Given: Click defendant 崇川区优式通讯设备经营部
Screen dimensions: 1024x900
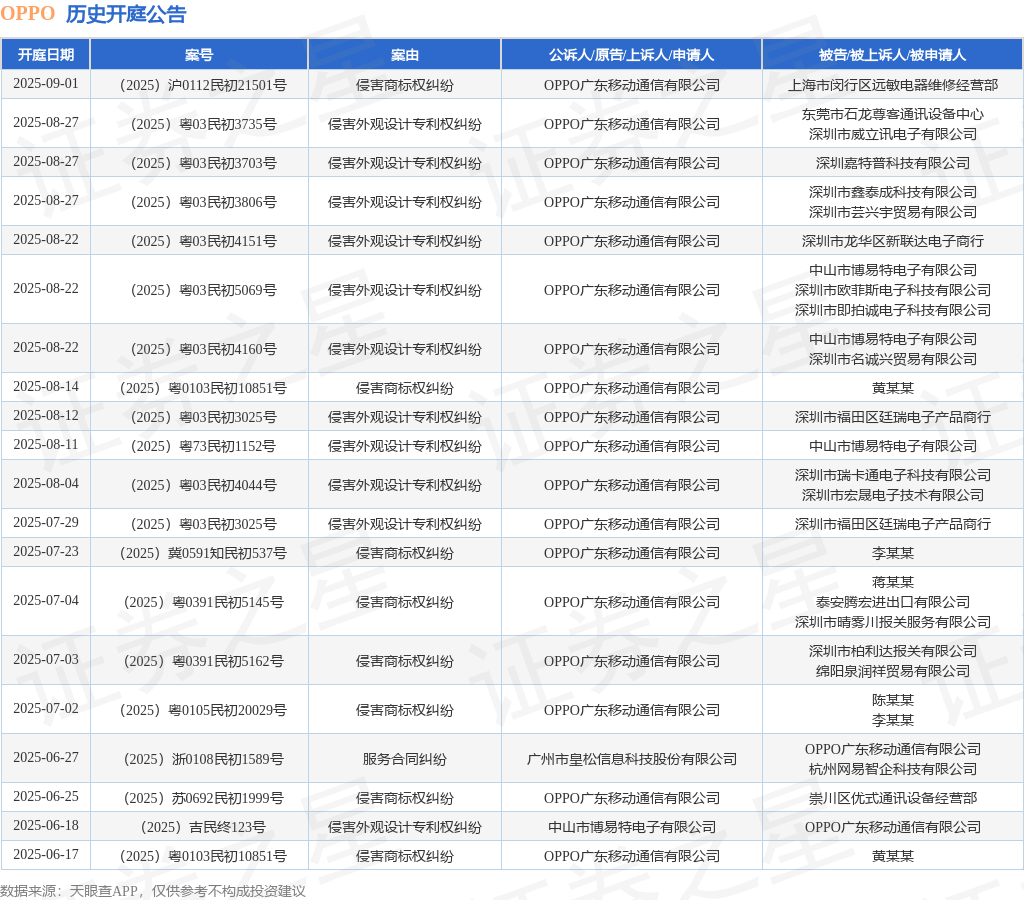Looking at the screenshot, I should (893, 798).
